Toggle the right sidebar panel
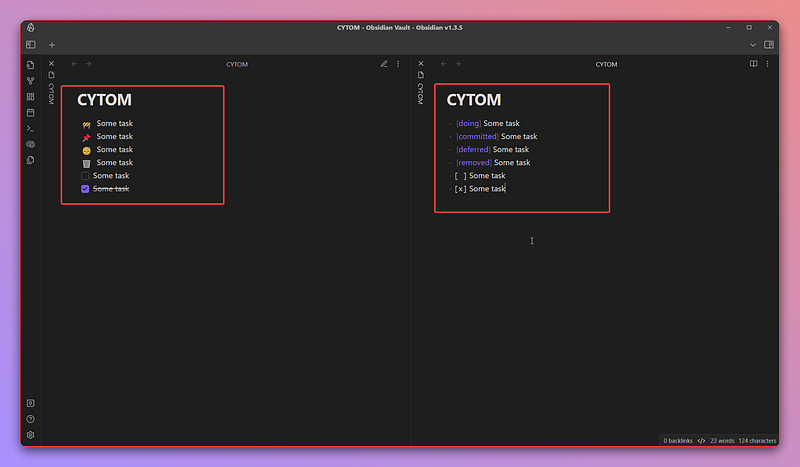The width and height of the screenshot is (800, 467). tap(769, 45)
